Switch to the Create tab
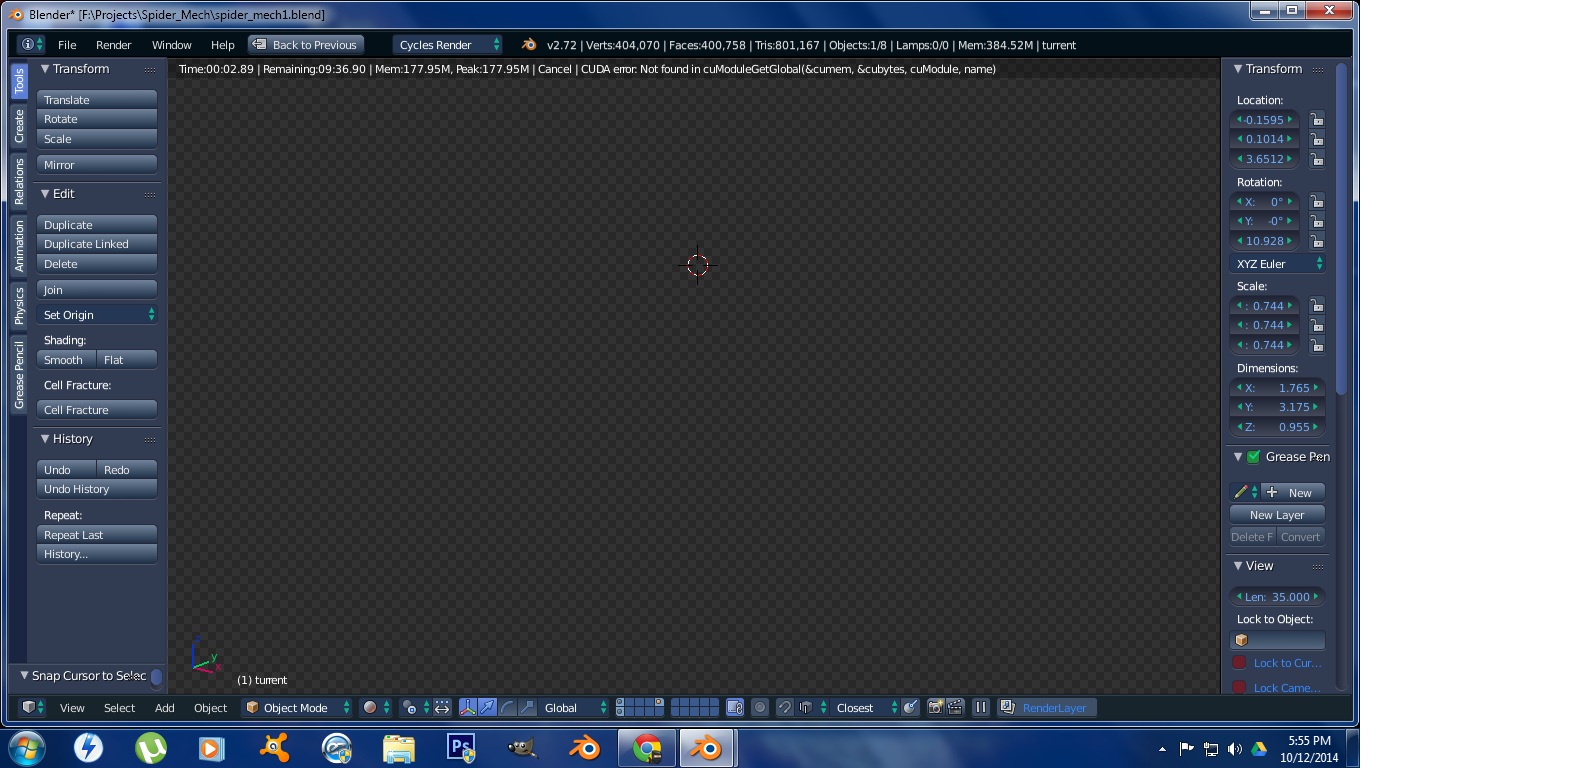The image size is (1576, 768). tap(19, 126)
